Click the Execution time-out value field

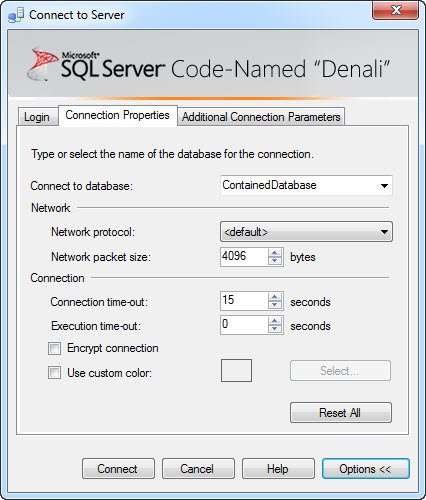[x=244, y=325]
